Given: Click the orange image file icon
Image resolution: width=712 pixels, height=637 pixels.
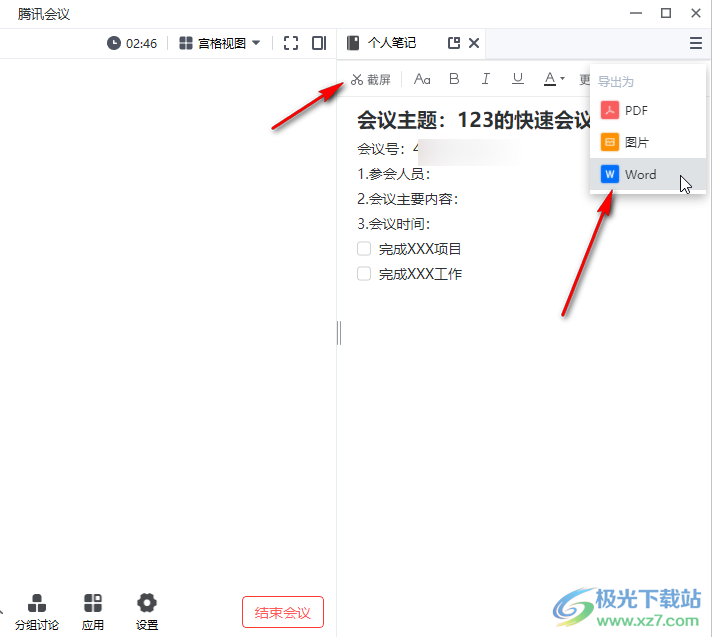Looking at the screenshot, I should tap(609, 142).
